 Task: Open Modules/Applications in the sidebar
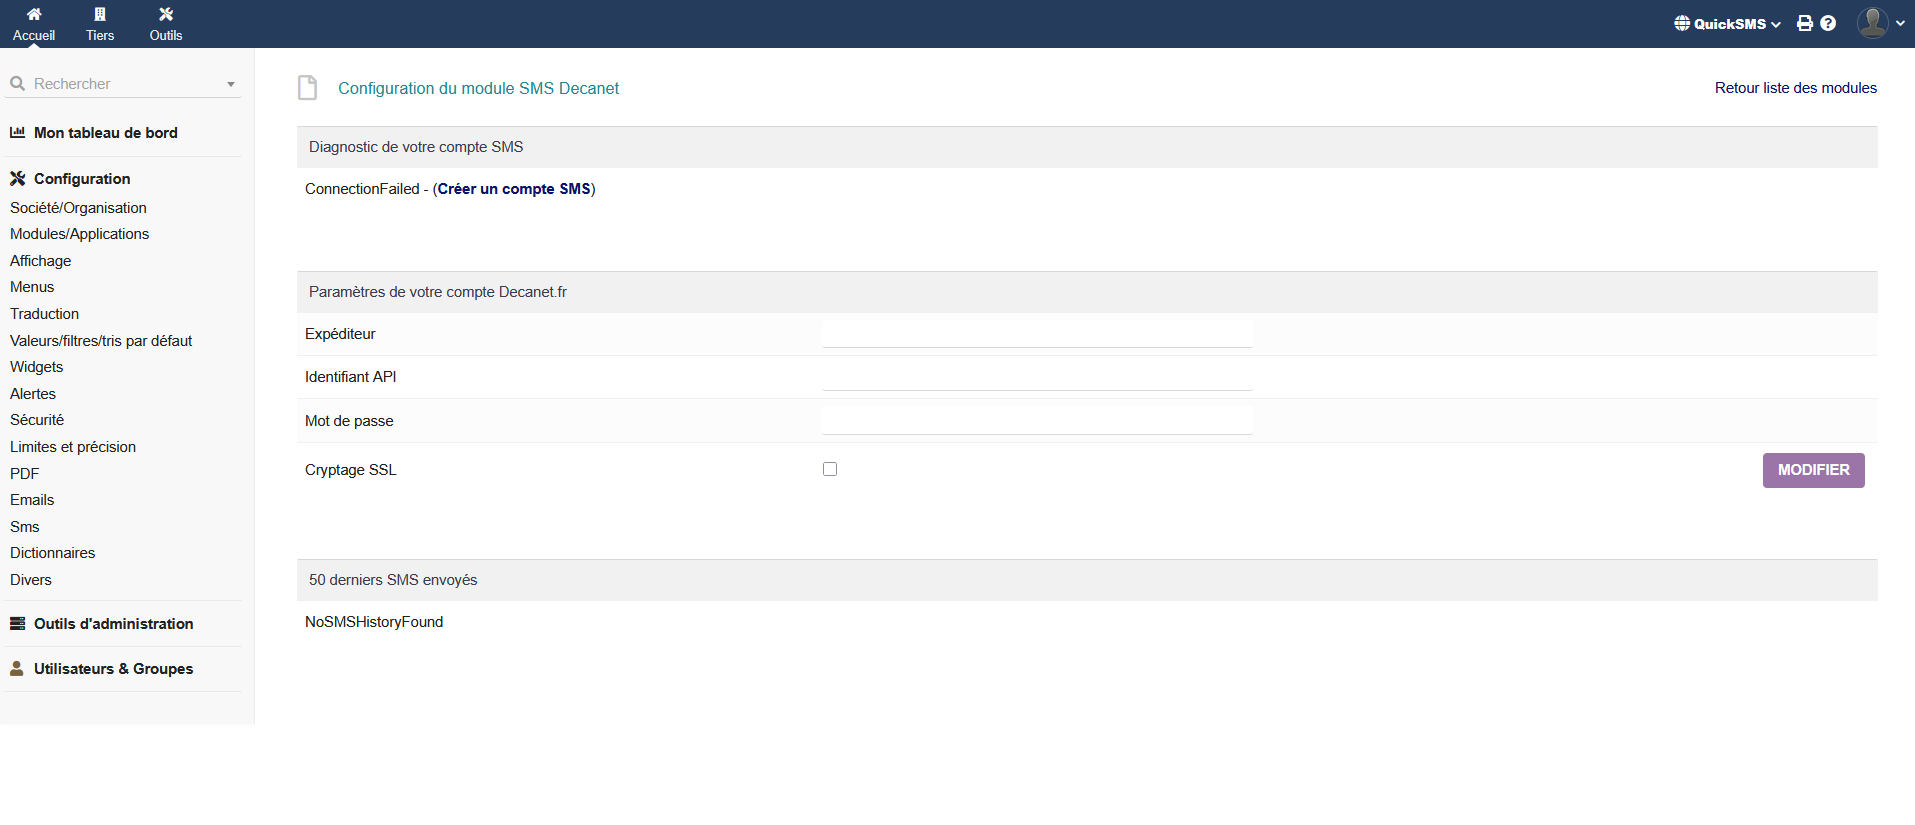[79, 234]
